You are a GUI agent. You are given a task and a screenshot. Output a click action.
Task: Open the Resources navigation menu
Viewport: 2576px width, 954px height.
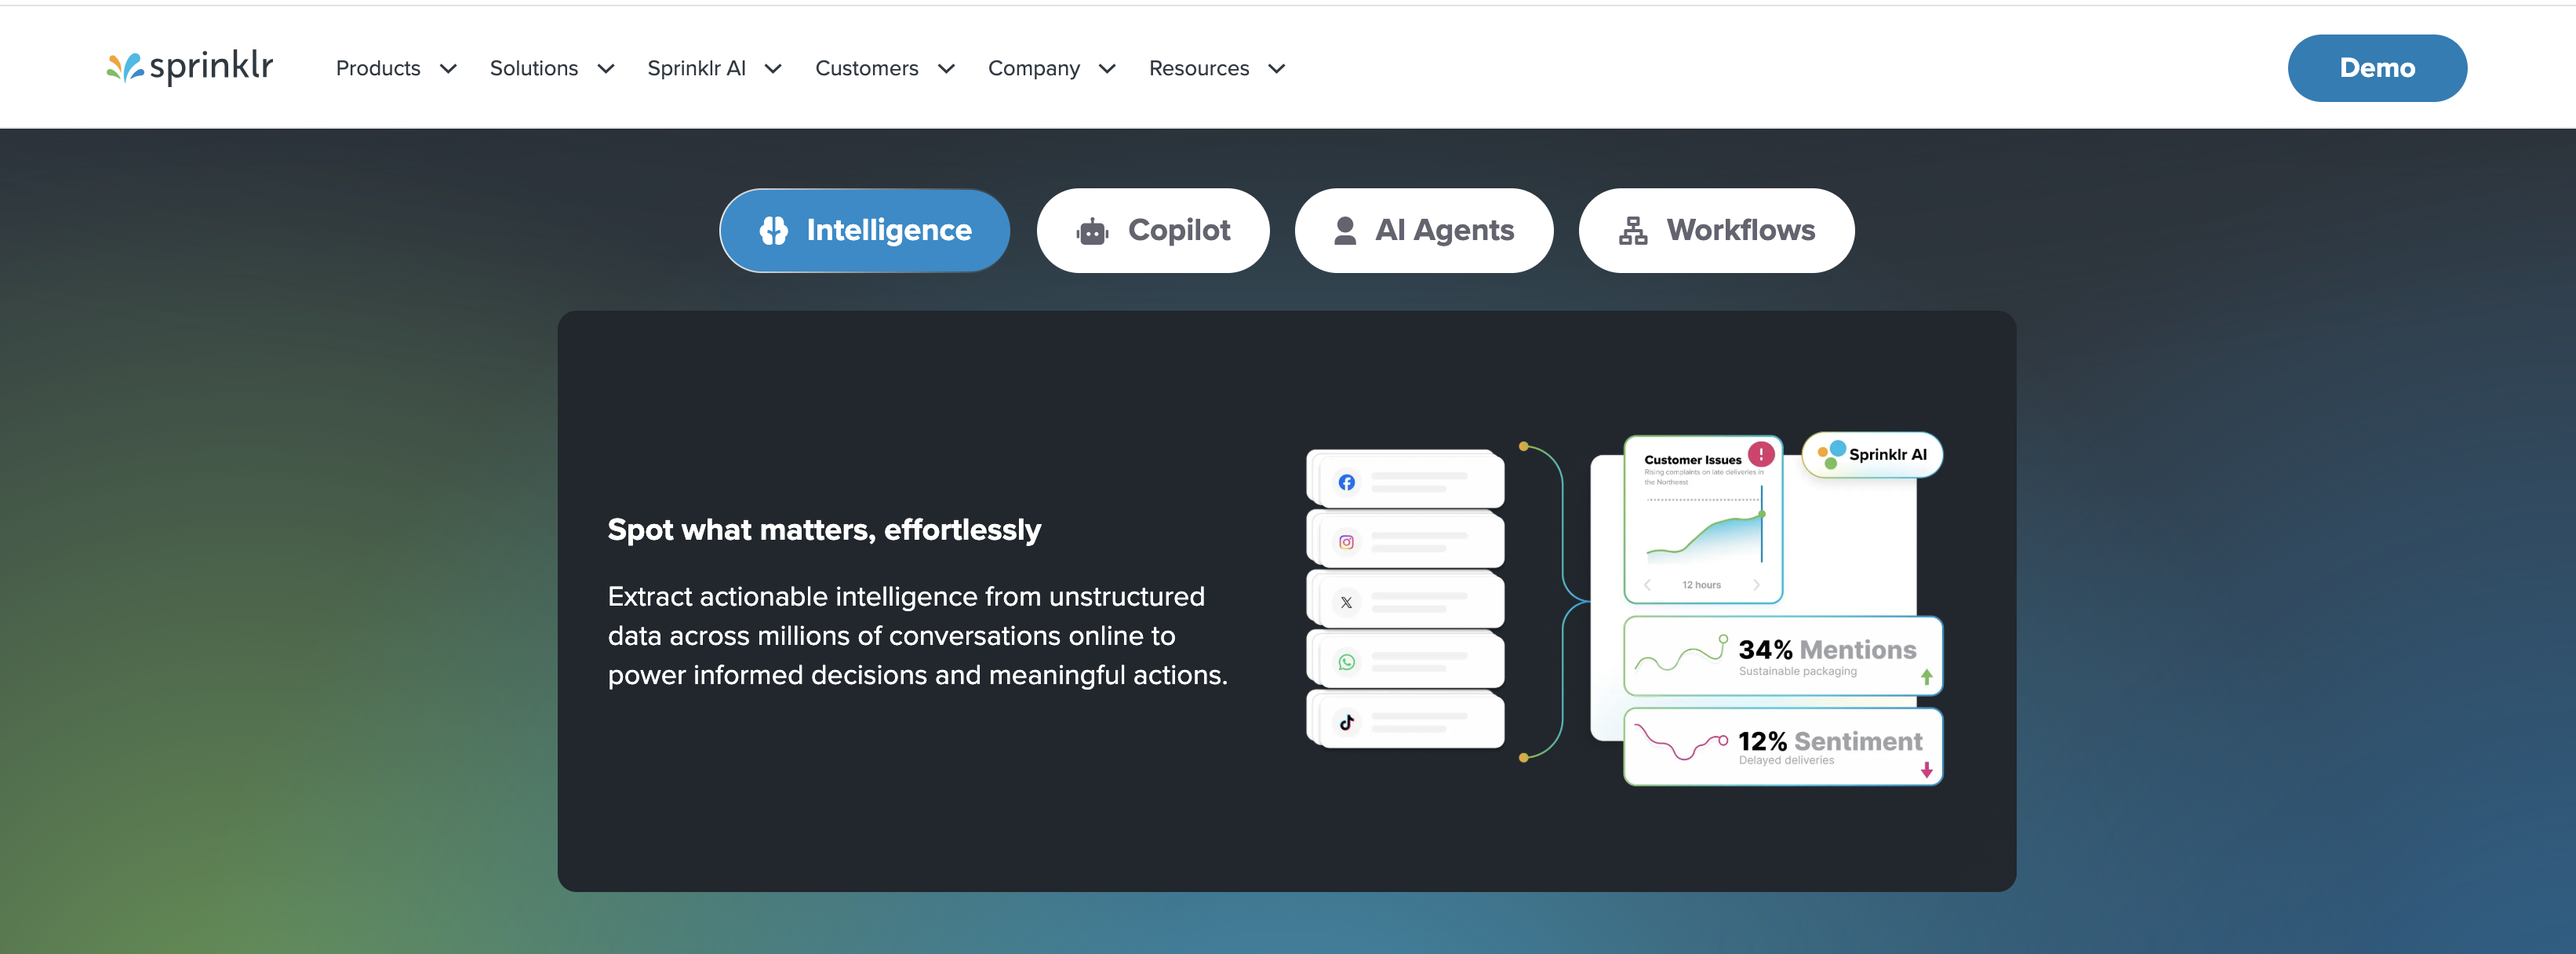[1217, 68]
